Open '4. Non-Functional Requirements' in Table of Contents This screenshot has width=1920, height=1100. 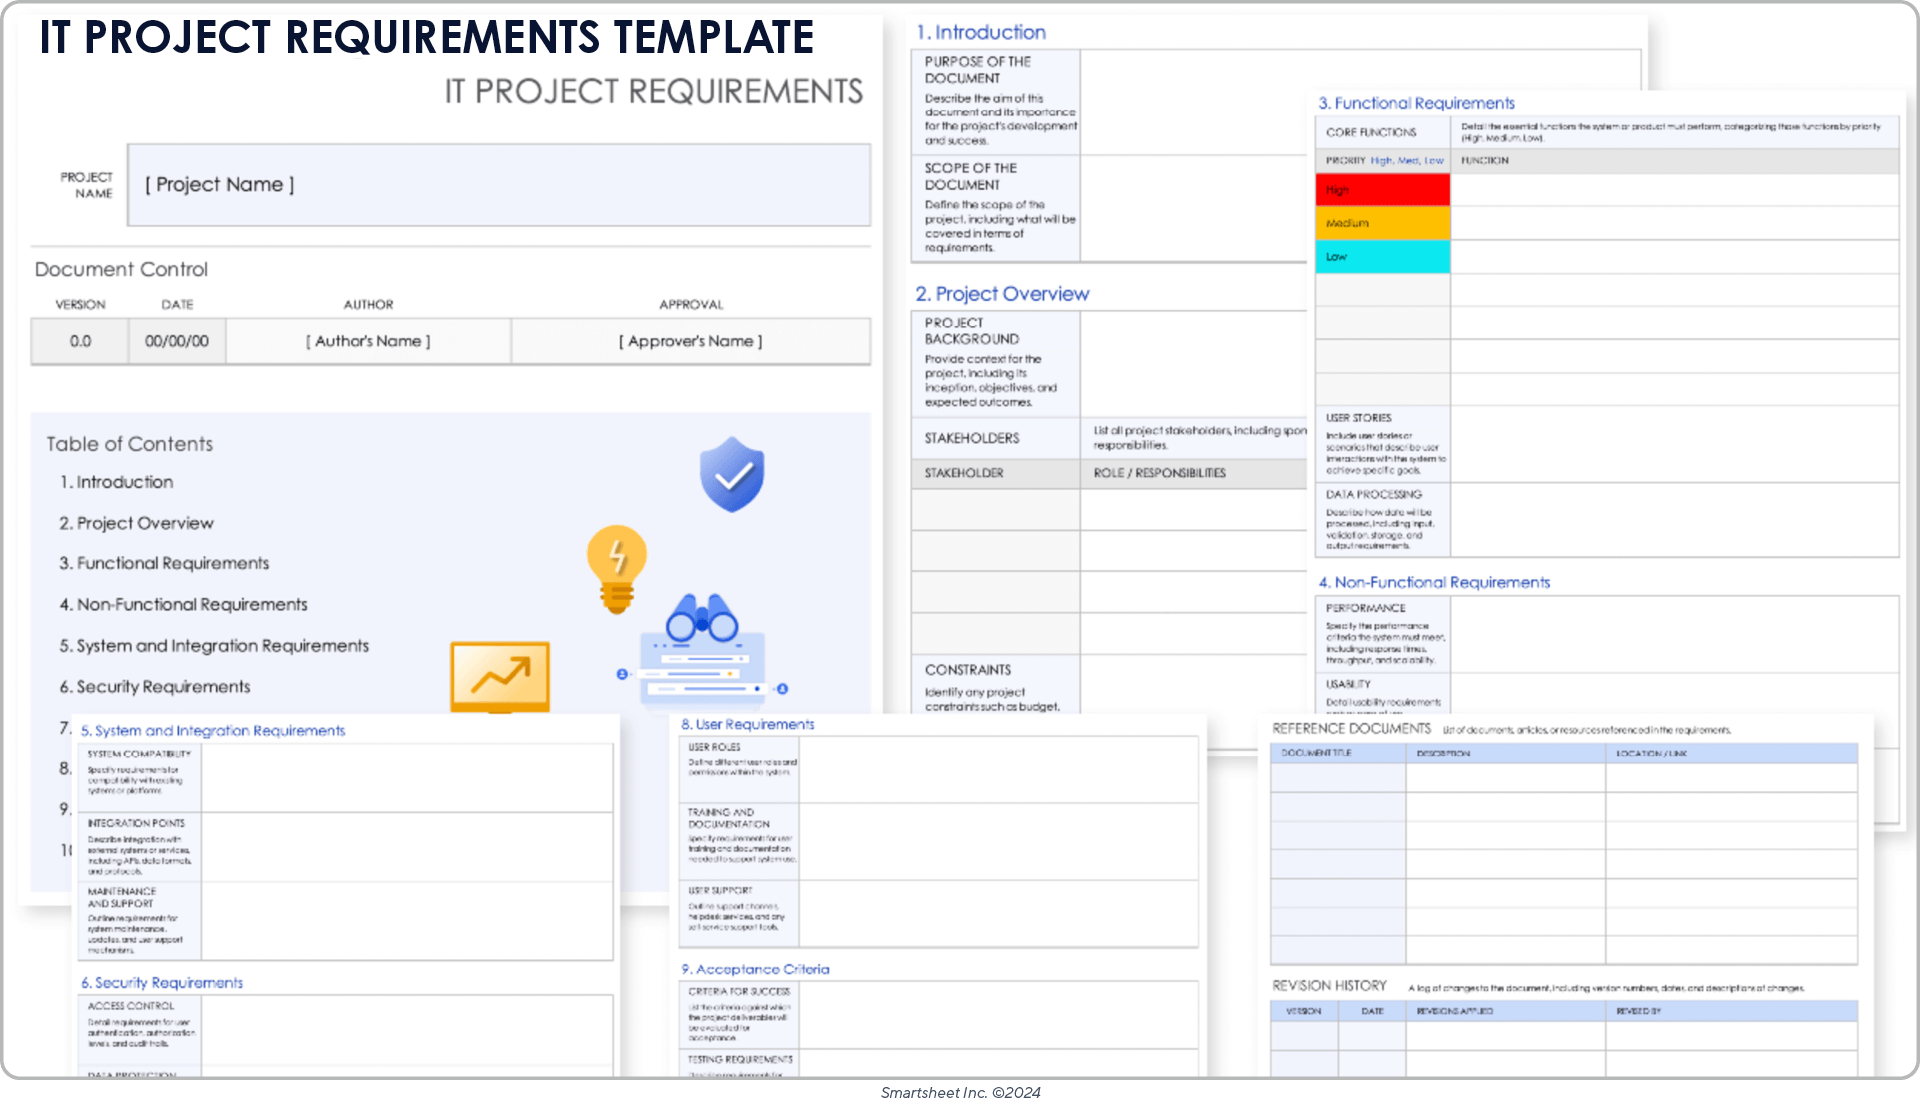tap(183, 605)
